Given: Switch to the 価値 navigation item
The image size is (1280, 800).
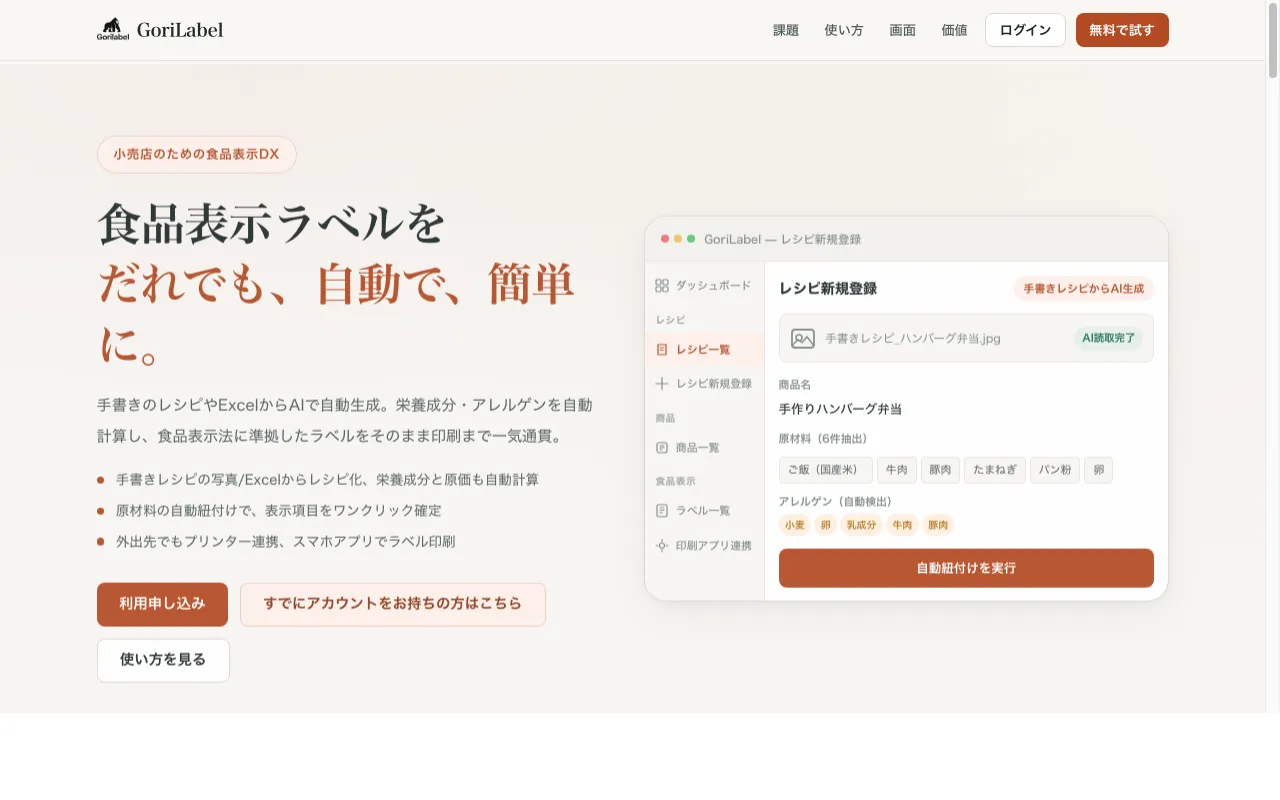Looking at the screenshot, I should point(954,30).
